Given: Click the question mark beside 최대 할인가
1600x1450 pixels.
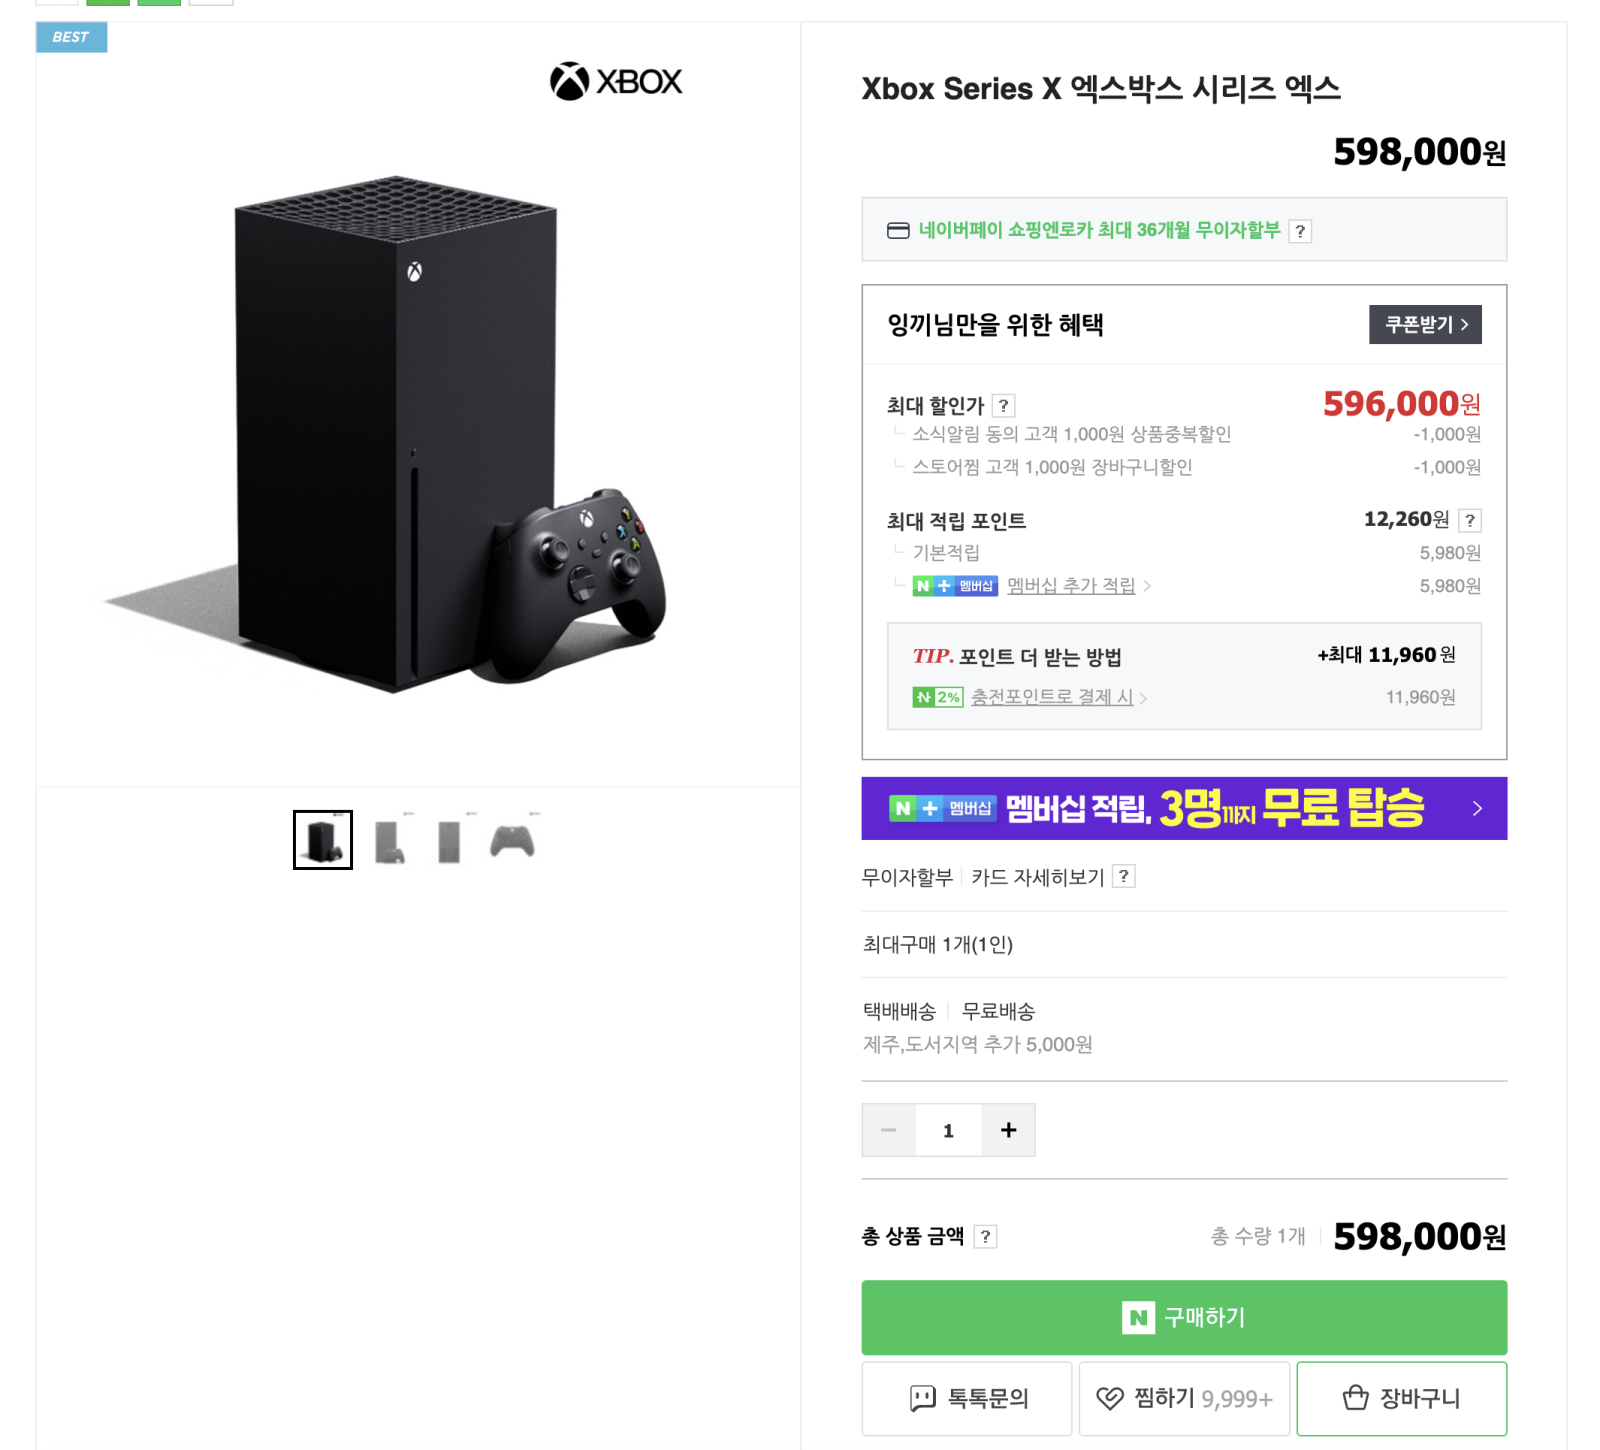Looking at the screenshot, I should point(1003,405).
